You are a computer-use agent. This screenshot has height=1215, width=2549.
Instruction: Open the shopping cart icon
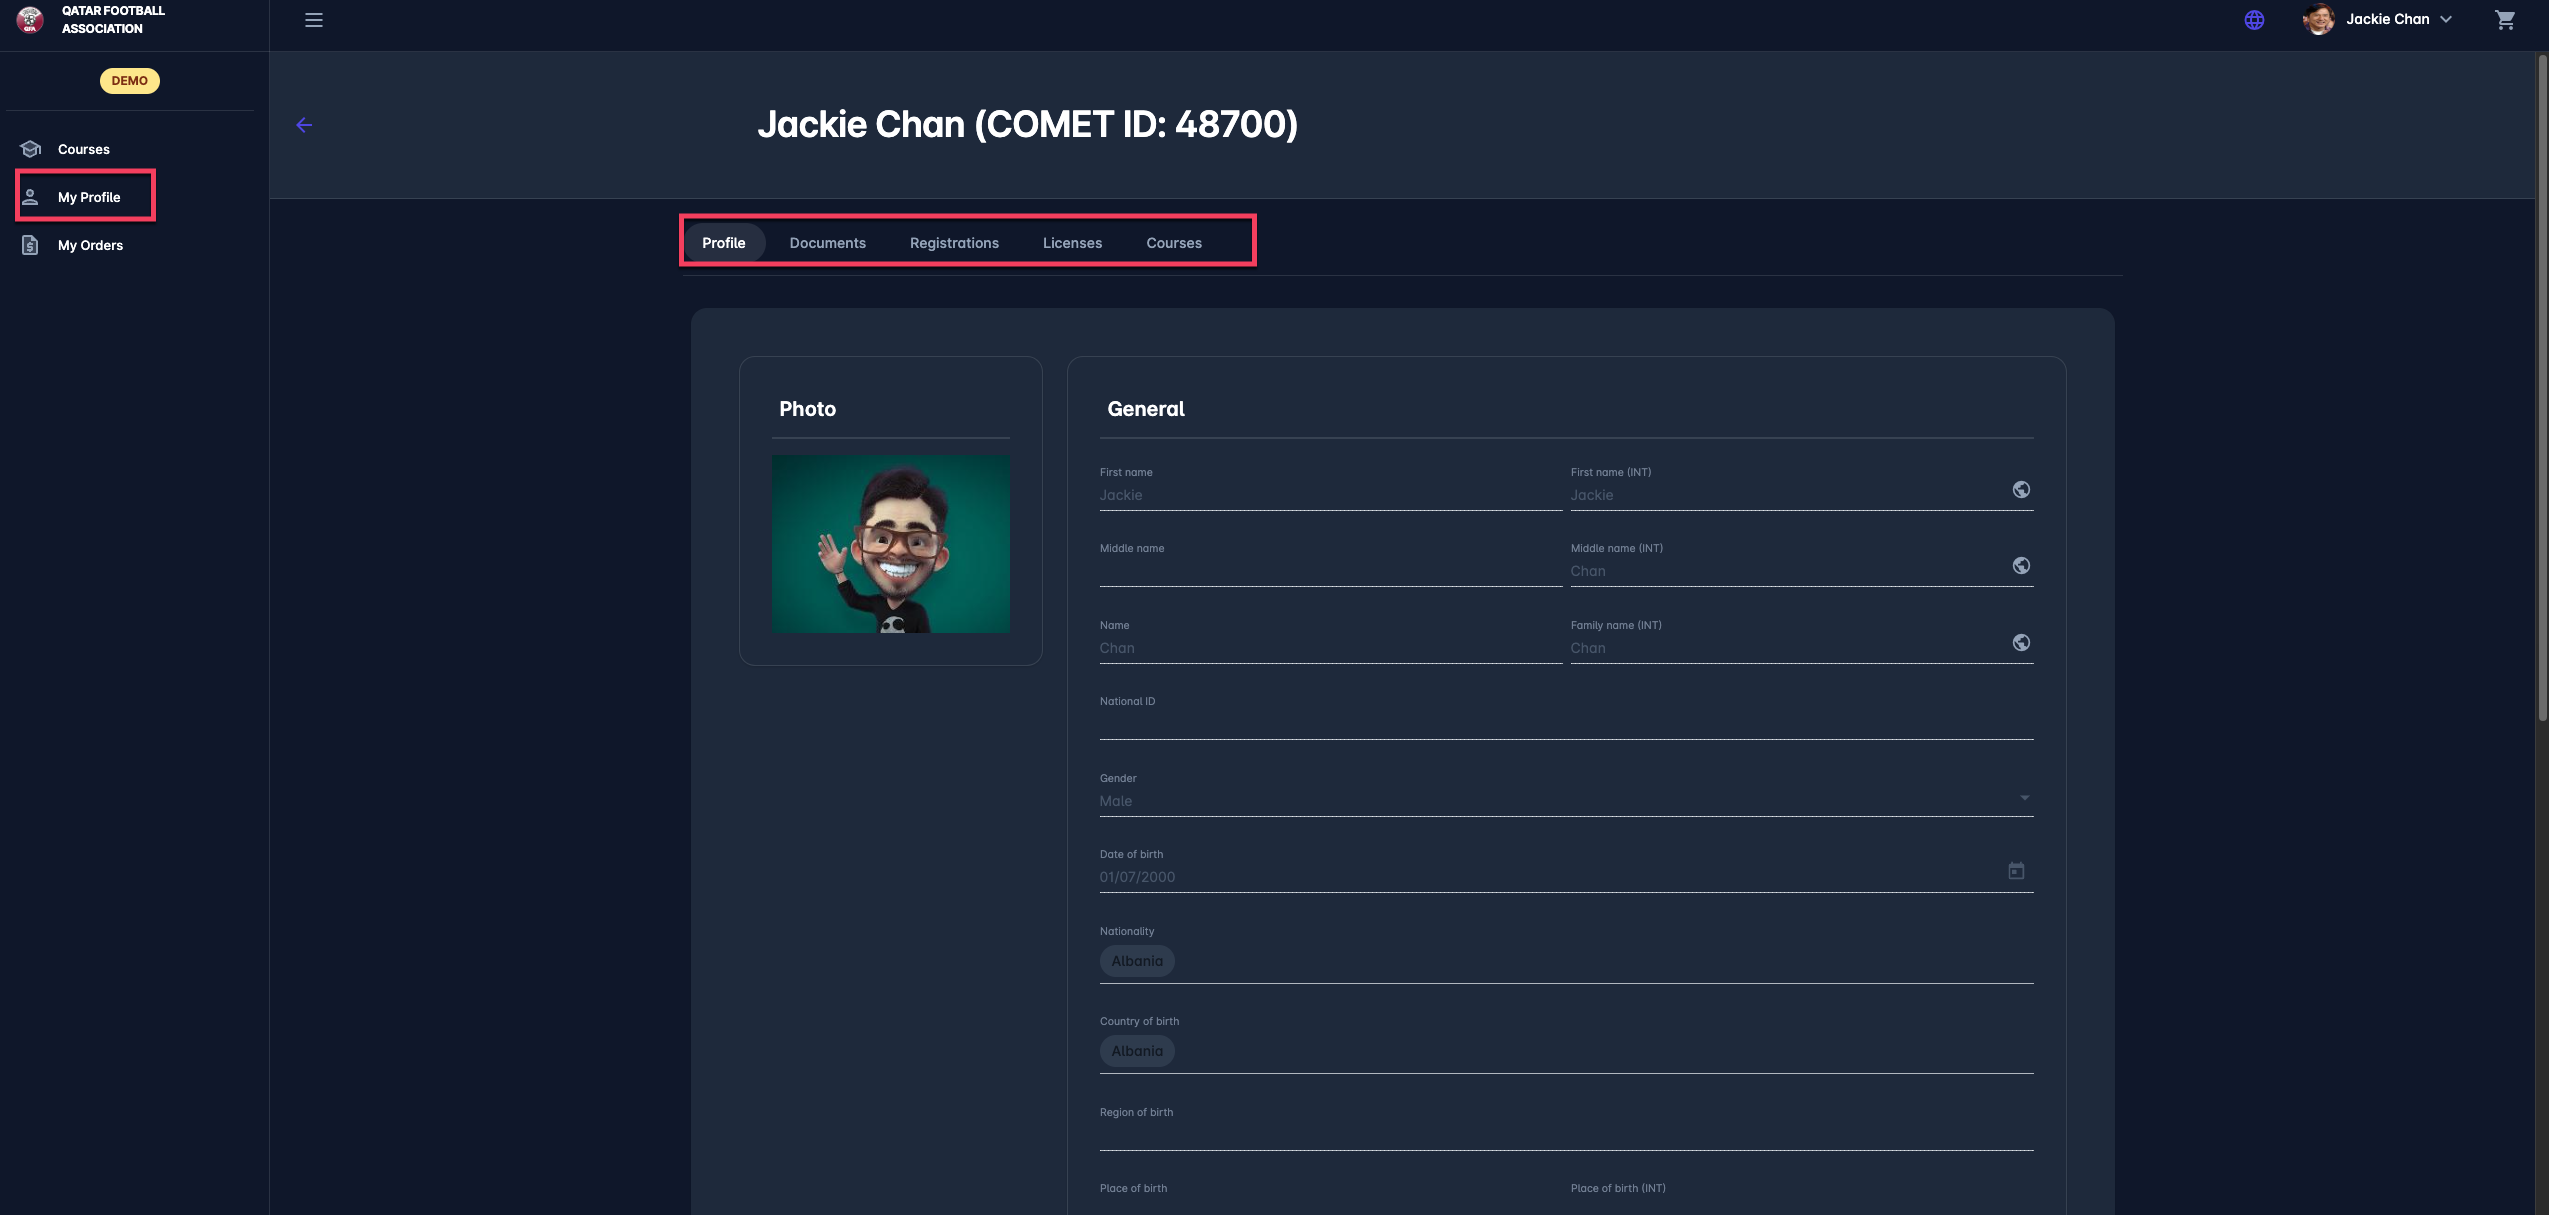point(2504,20)
